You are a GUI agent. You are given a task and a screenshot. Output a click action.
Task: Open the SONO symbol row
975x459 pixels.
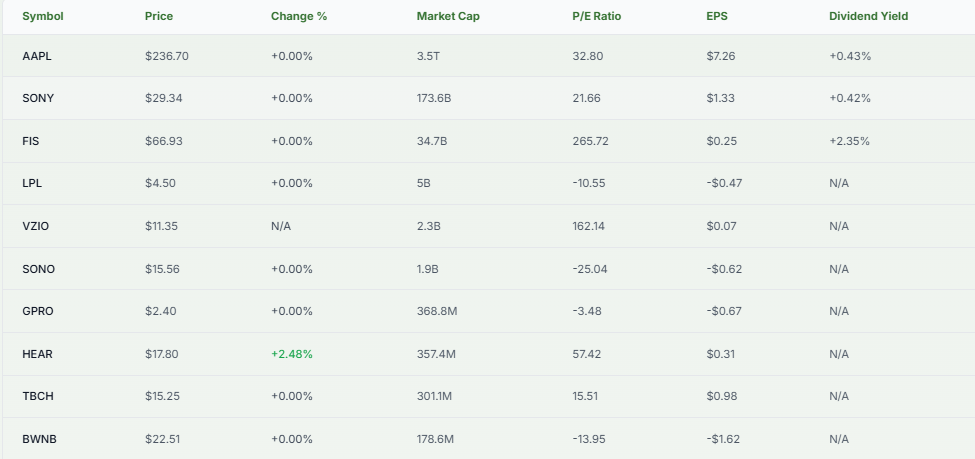pos(38,269)
